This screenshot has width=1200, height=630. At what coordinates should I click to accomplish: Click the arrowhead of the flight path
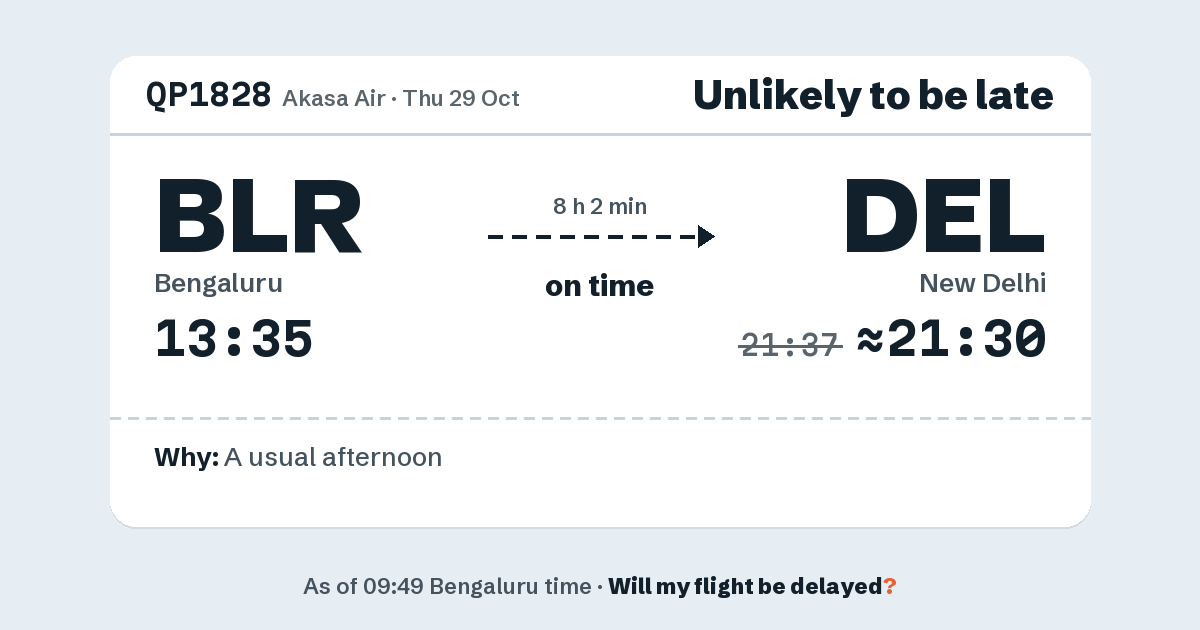tap(706, 237)
